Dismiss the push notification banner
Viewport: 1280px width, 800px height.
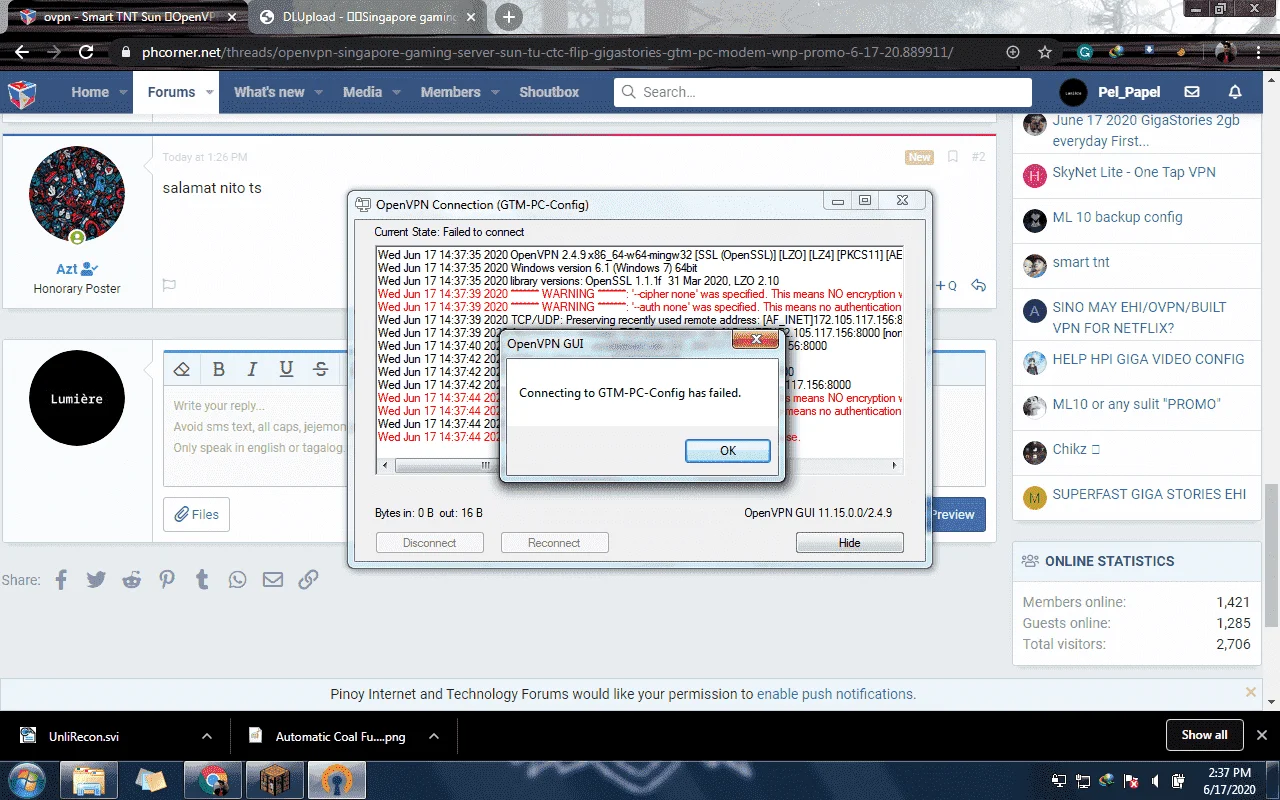(x=1251, y=692)
